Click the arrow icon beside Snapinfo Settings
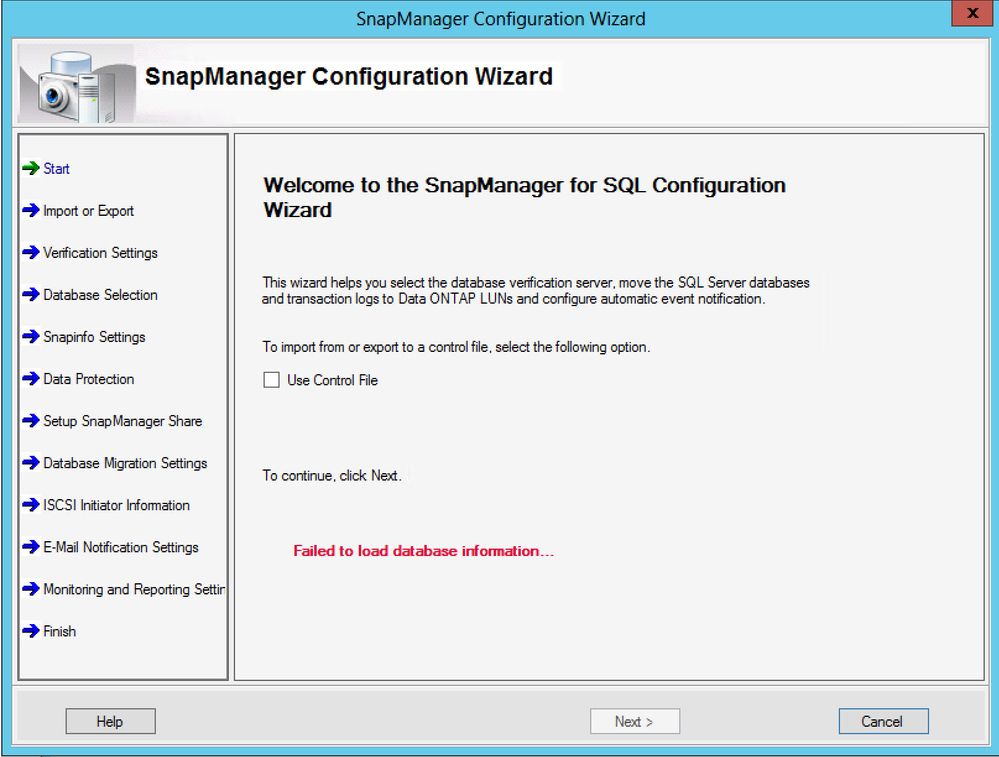The image size is (999, 757). pyautogui.click(x=31, y=336)
